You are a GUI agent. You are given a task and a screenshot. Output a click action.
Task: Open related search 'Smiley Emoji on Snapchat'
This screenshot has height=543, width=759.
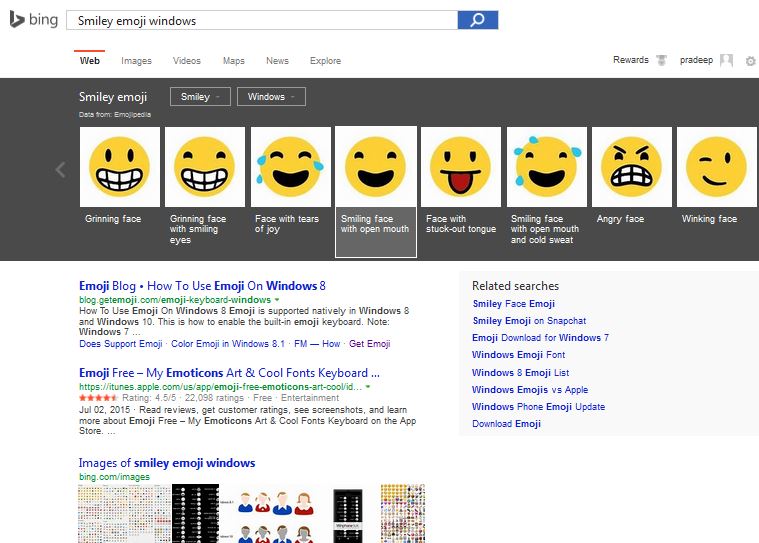tap(529, 321)
